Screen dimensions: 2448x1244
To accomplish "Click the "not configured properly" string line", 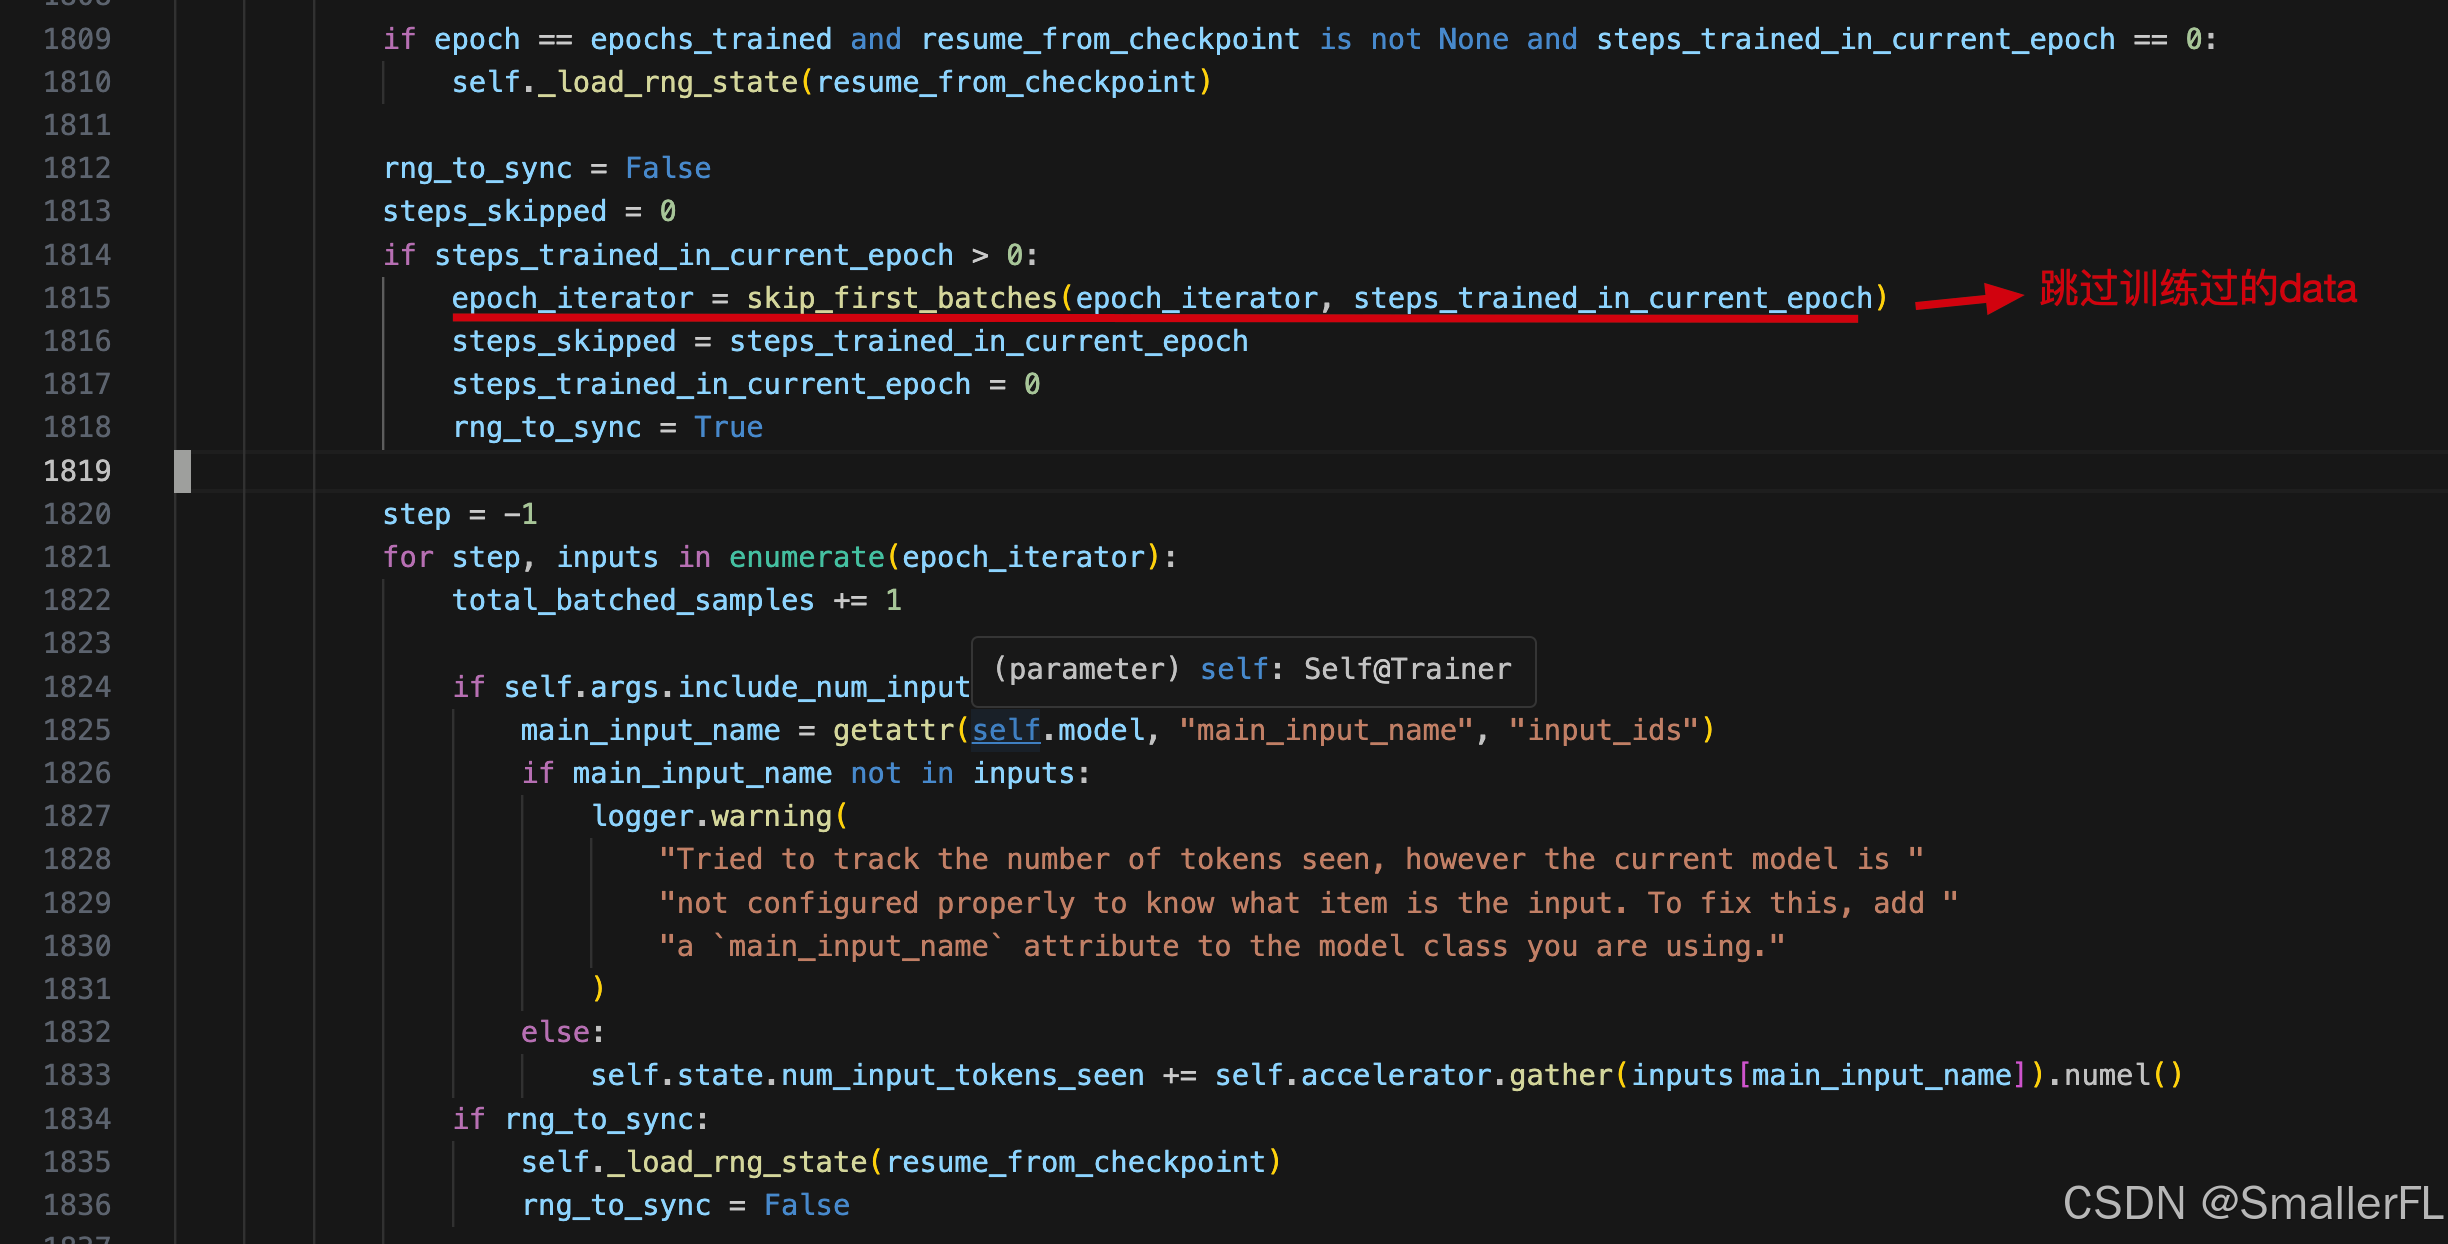I will click(1308, 903).
